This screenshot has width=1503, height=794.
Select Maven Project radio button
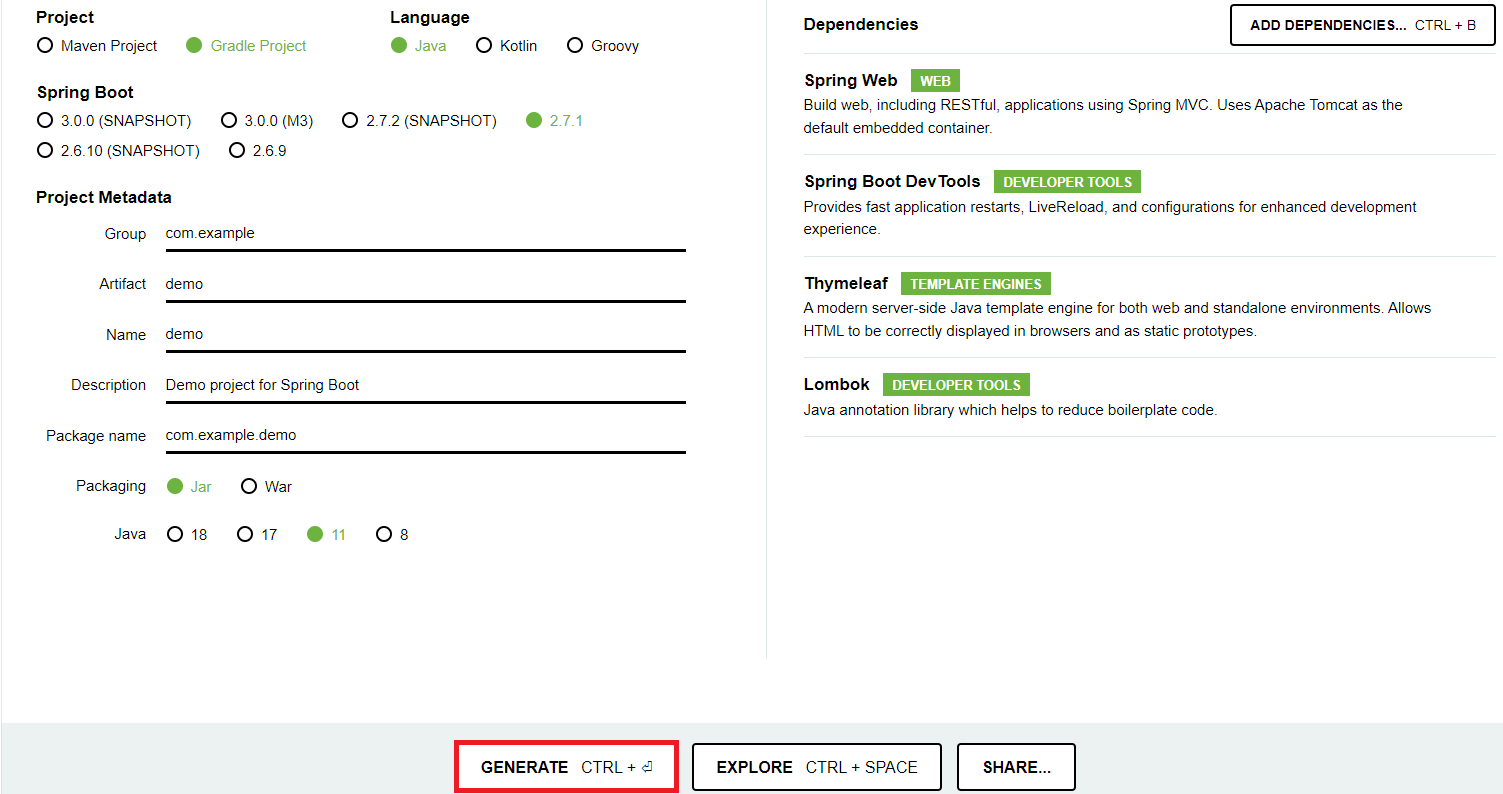point(45,46)
